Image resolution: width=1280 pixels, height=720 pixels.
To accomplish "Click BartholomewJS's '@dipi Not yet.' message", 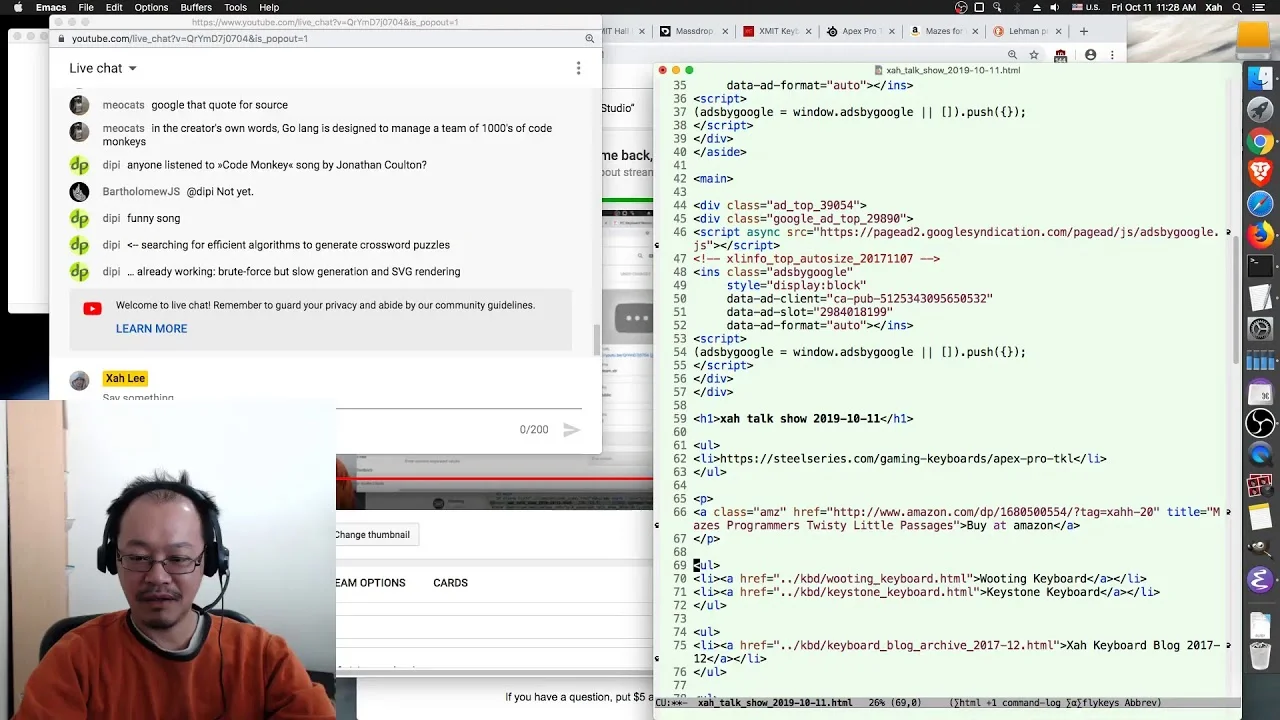I will pyautogui.click(x=220, y=192).
